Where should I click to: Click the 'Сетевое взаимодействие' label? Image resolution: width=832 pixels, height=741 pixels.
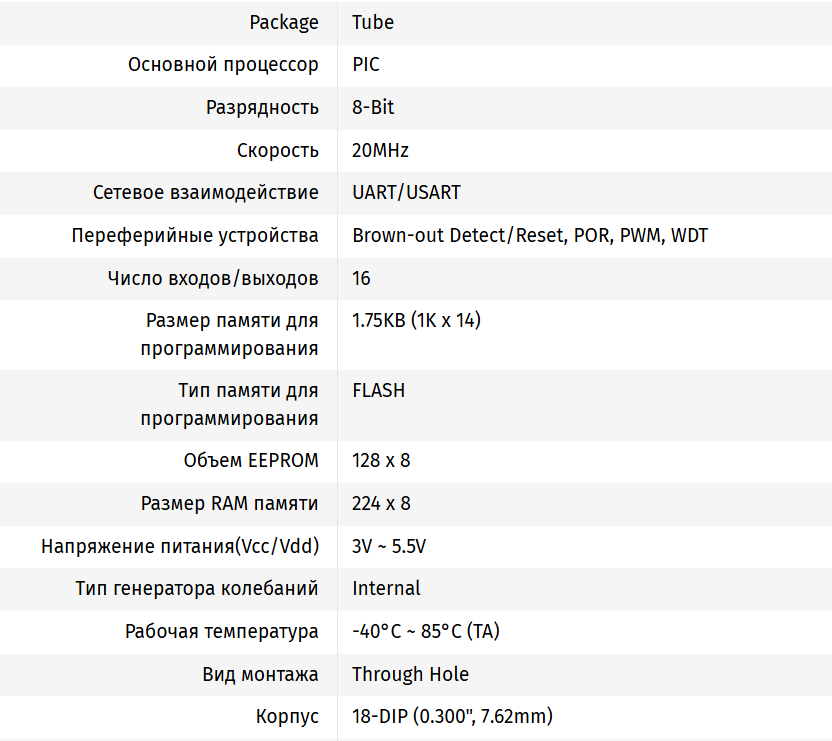(206, 192)
